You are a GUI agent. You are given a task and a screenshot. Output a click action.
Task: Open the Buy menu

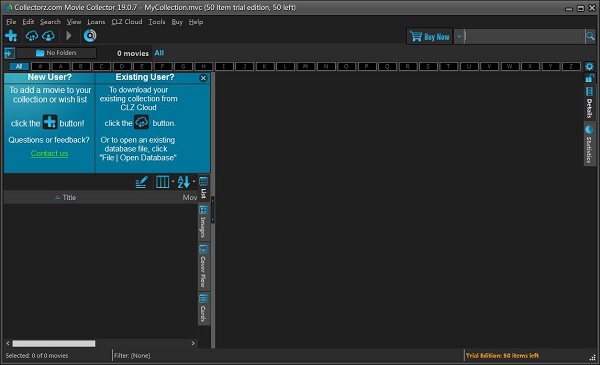177,22
